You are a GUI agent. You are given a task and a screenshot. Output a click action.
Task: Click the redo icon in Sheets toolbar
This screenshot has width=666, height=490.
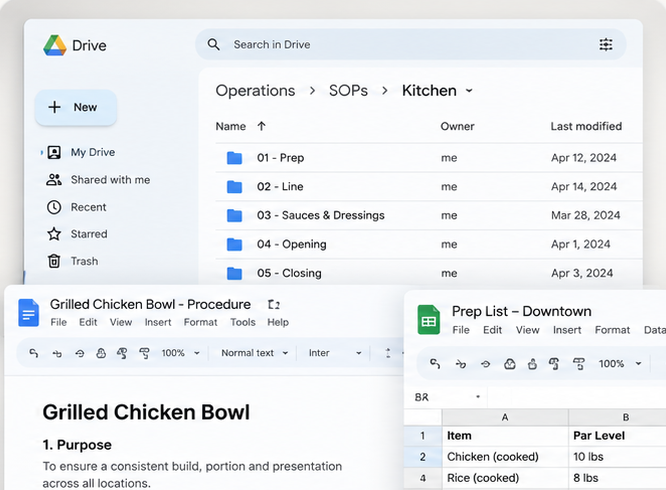(460, 364)
